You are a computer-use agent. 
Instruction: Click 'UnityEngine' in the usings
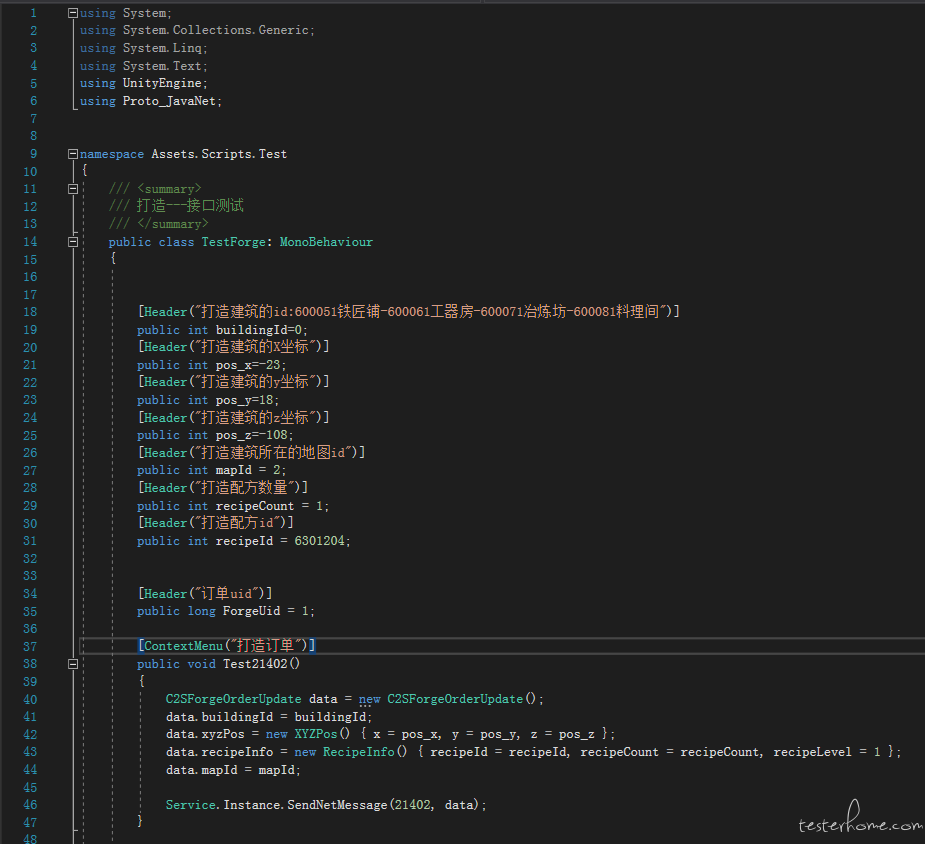(162, 83)
